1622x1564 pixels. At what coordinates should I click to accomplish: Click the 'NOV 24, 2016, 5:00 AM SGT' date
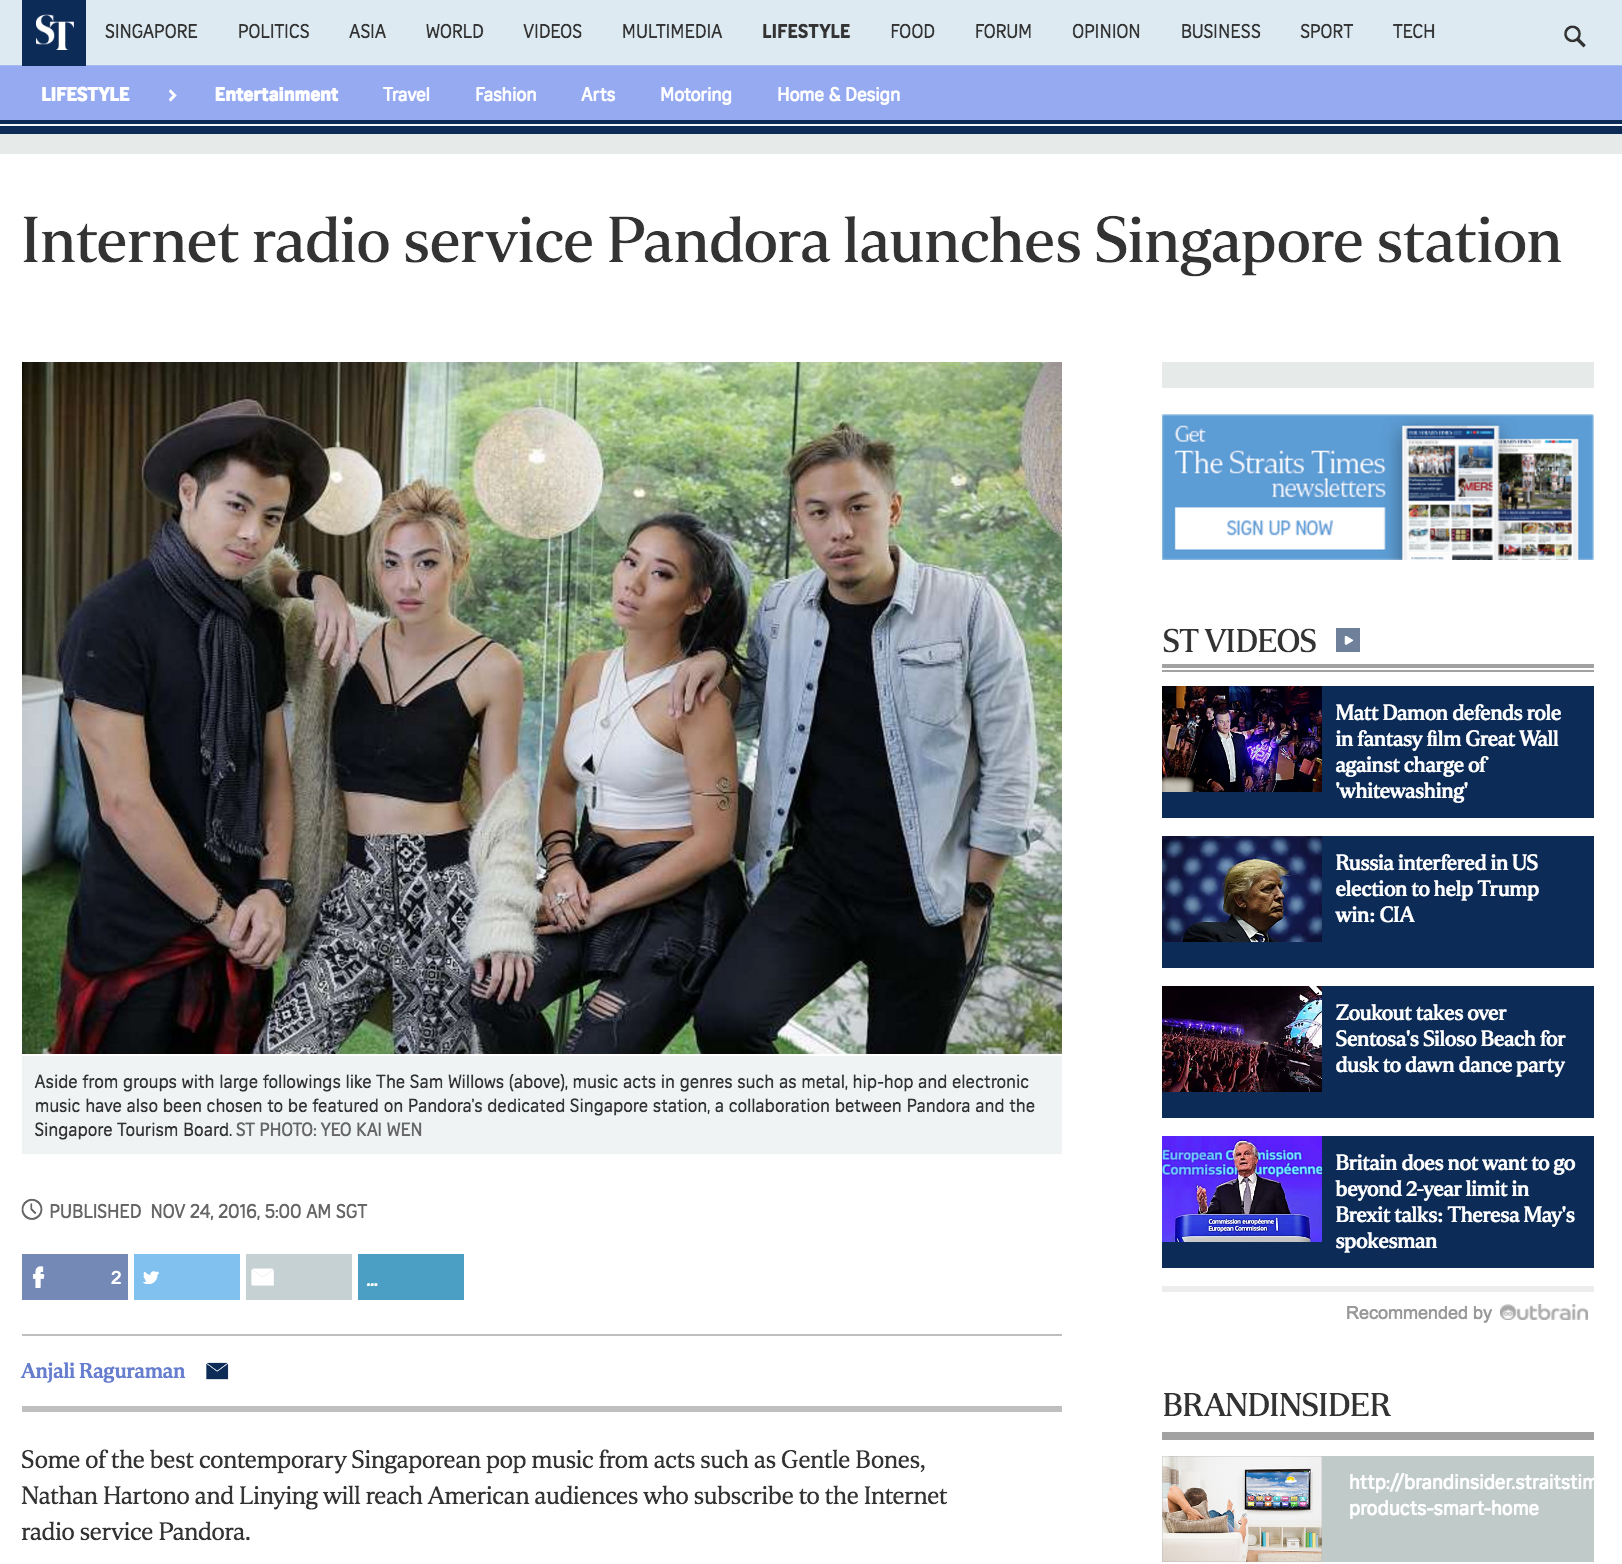tap(259, 1211)
